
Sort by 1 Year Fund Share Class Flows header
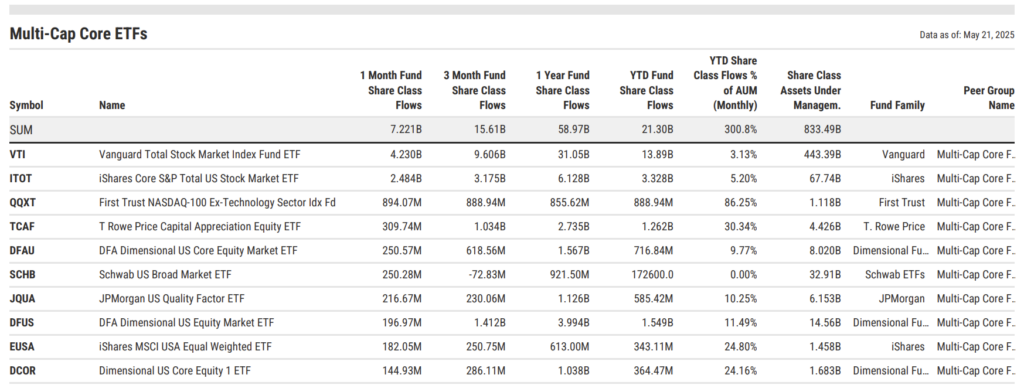click(x=562, y=90)
